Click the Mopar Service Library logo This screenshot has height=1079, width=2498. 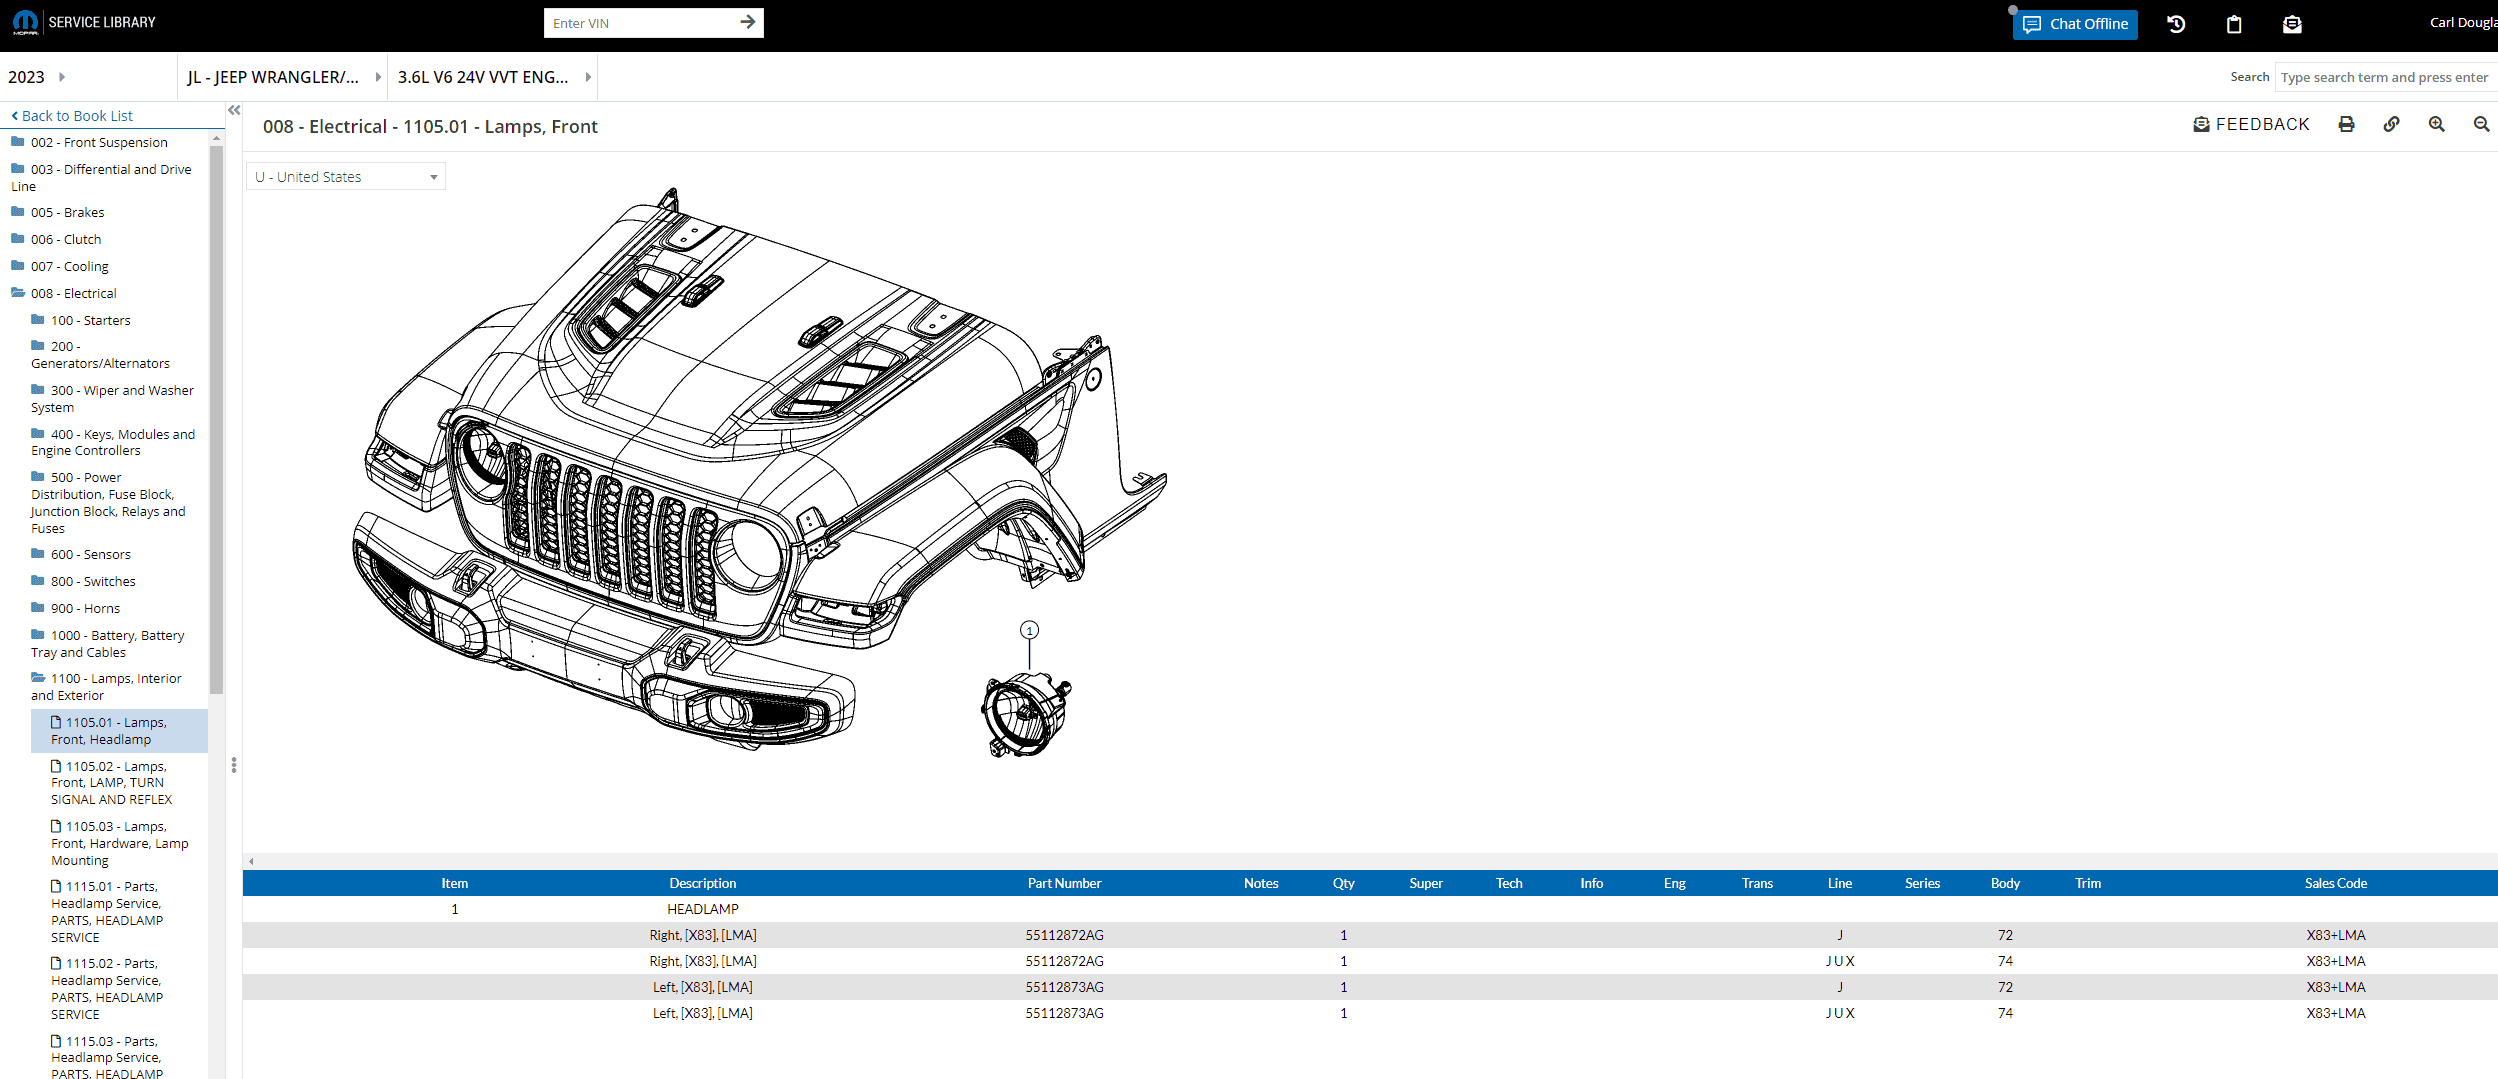84,22
